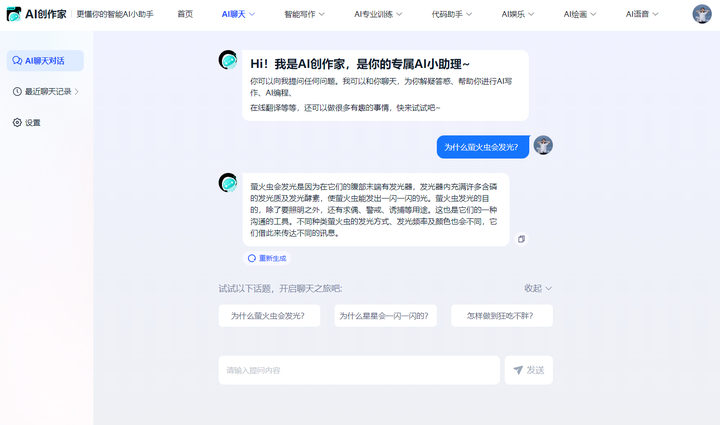Open the AI专业训练 navigation menu
This screenshot has width=720, height=425.
(378, 14)
